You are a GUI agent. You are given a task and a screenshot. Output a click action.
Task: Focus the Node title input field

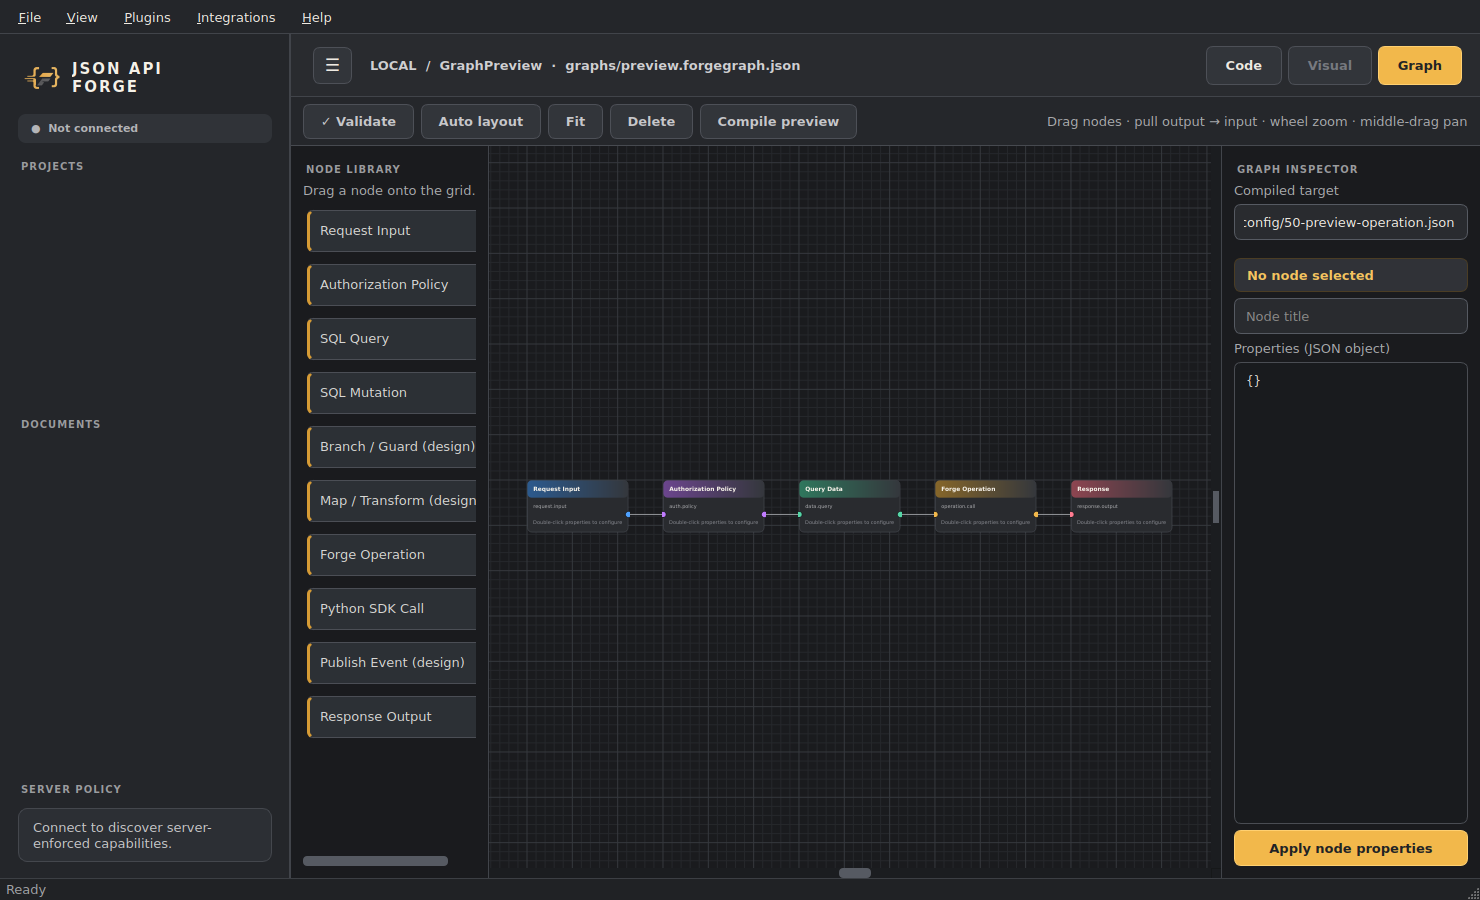[1350, 316]
